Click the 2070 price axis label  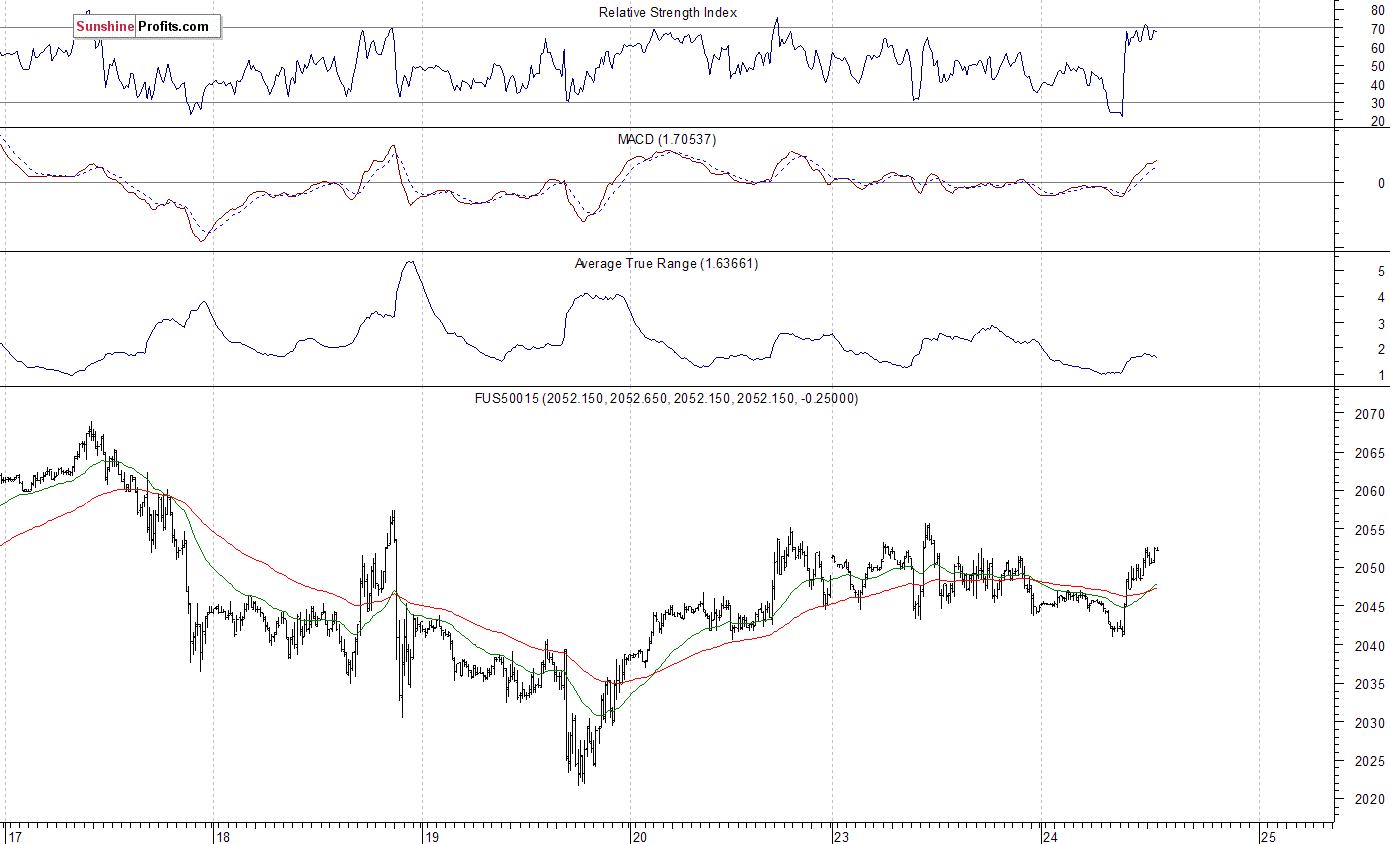point(1369,414)
